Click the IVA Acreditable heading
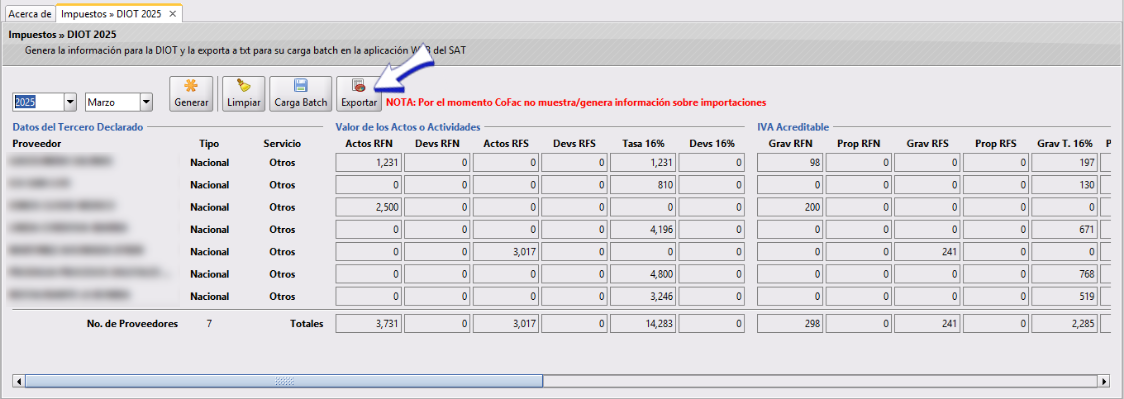This screenshot has height=399, width=1124. (x=793, y=127)
